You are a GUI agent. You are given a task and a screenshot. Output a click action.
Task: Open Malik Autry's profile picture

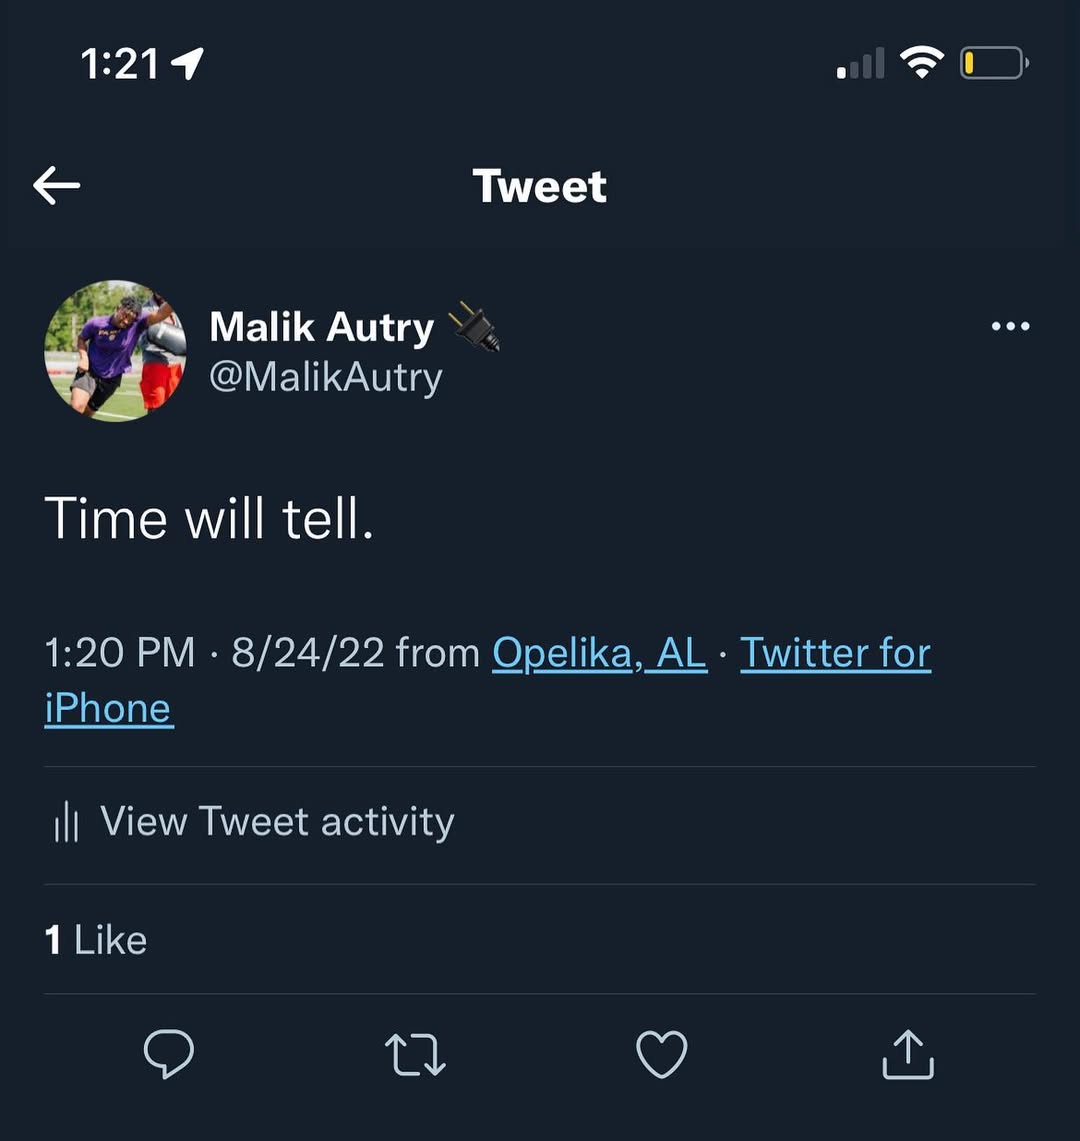[x=115, y=350]
